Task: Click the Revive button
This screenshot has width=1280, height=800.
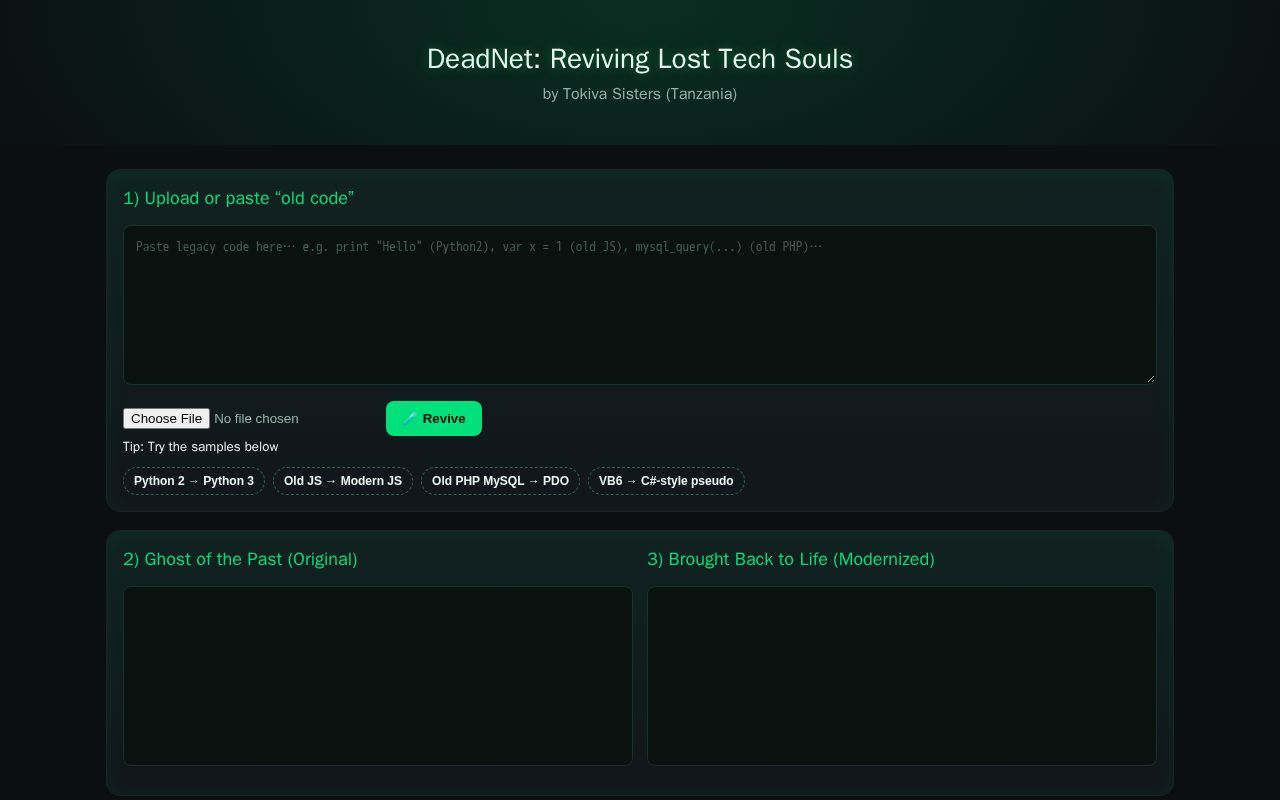Action: tap(434, 418)
